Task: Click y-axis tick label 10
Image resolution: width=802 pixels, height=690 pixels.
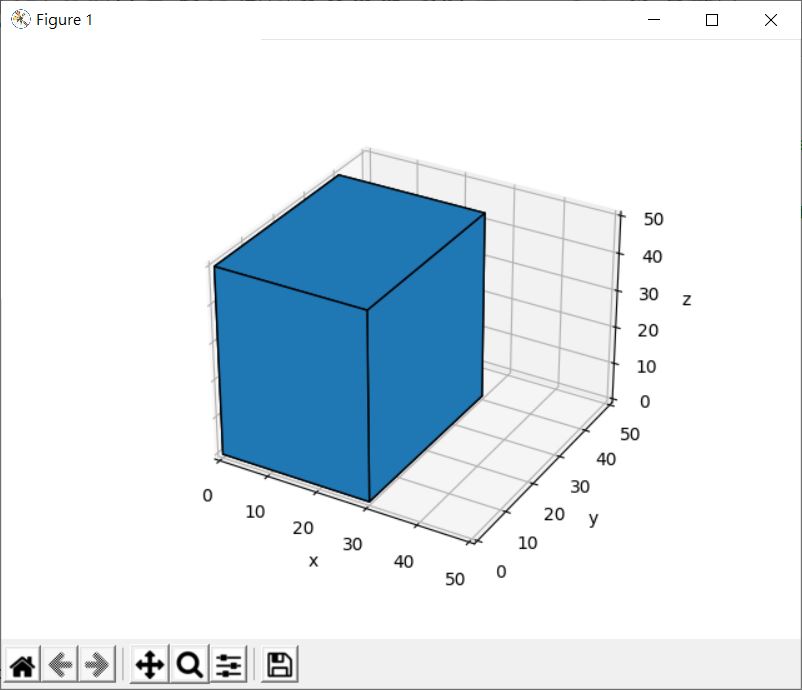Action: pyautogui.click(x=527, y=543)
